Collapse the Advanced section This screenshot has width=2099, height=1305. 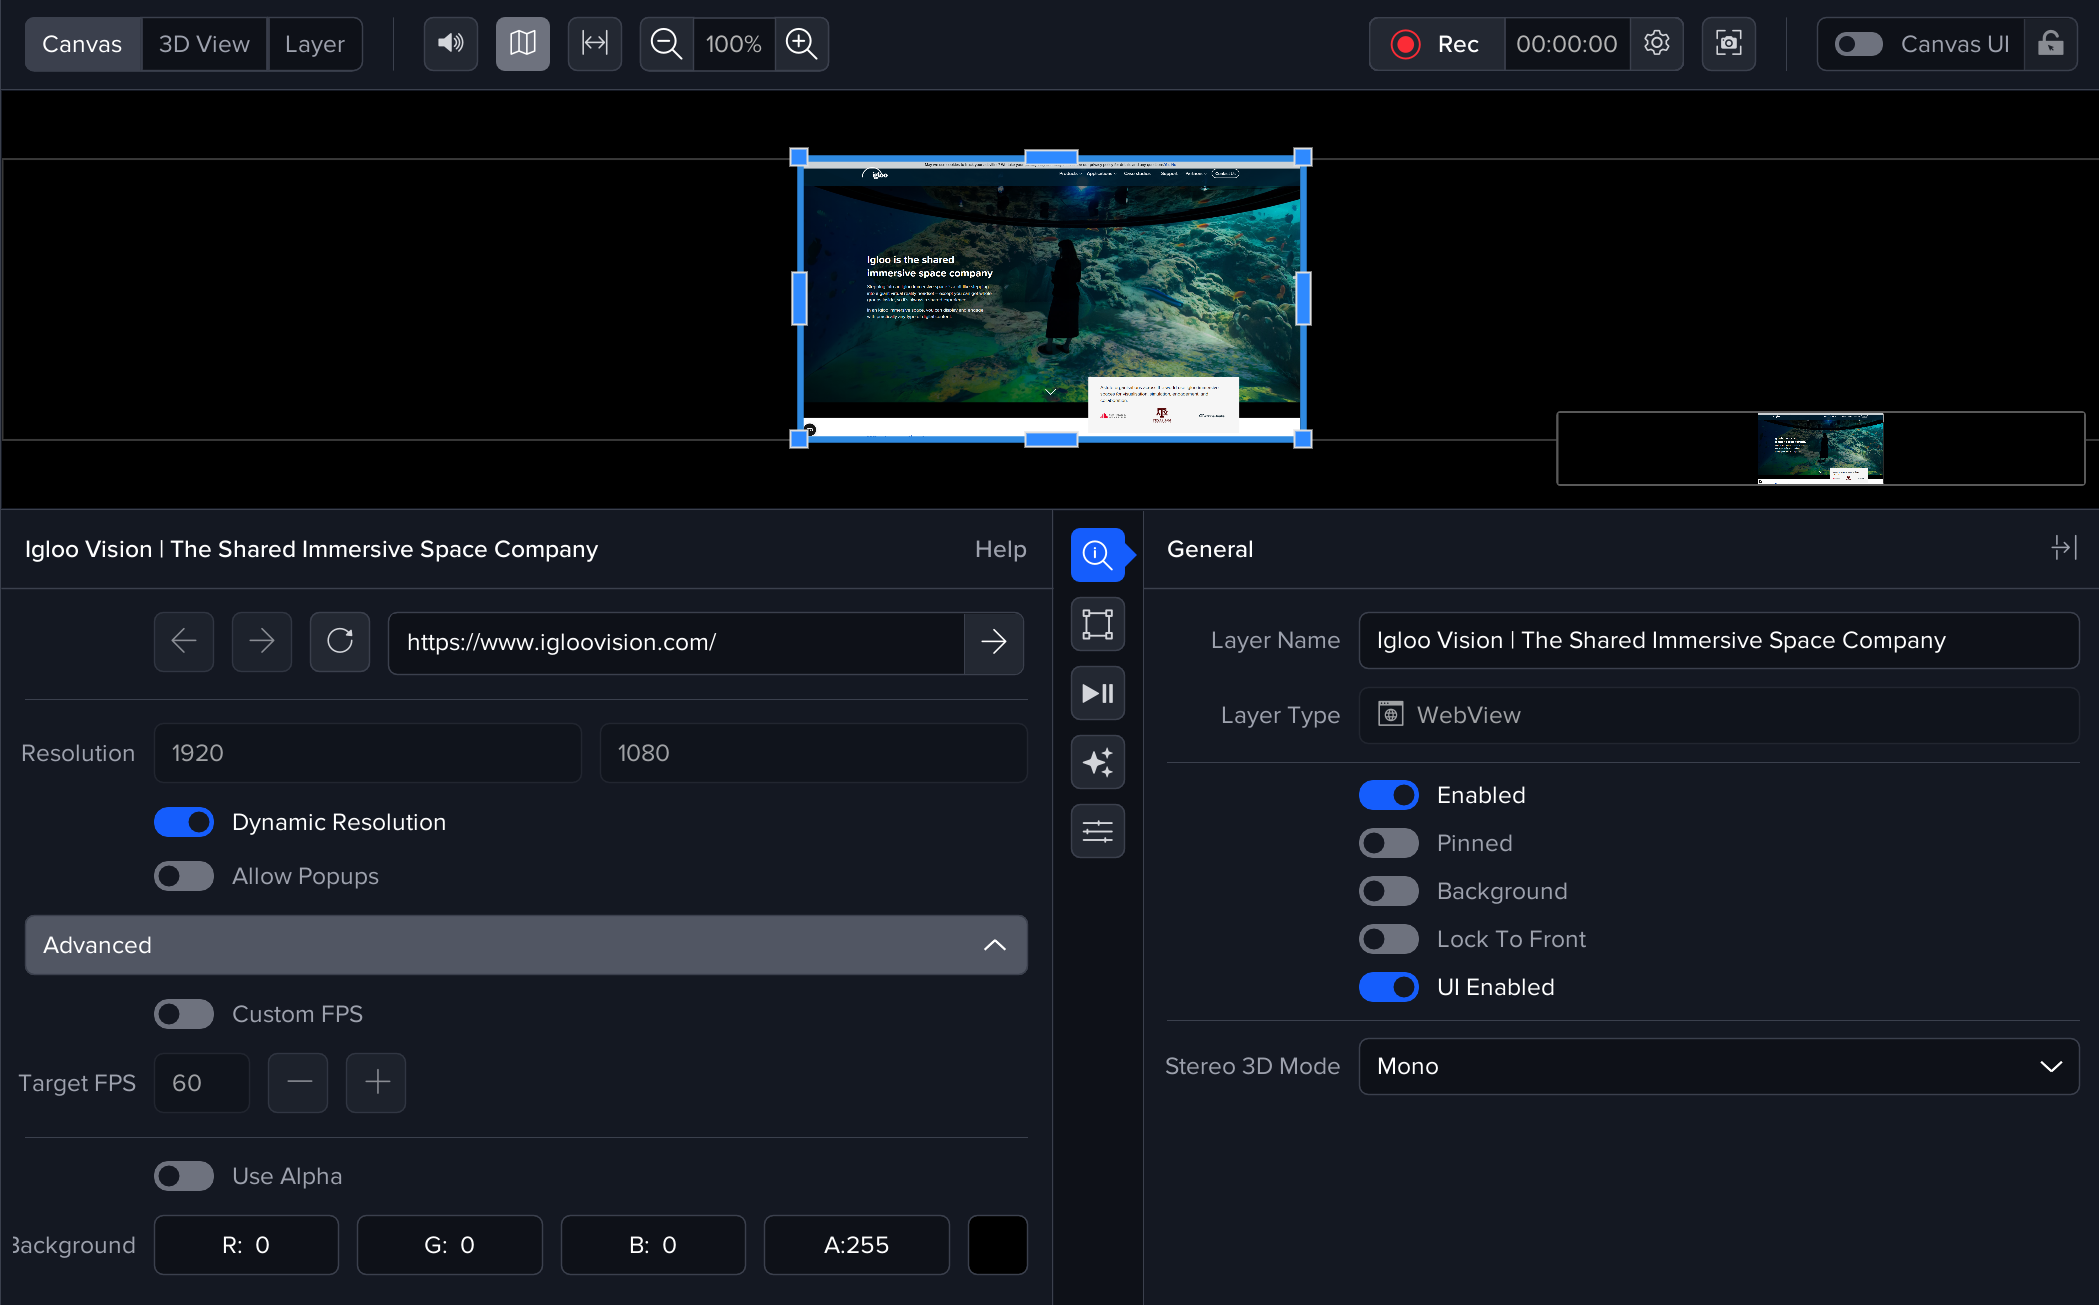point(994,945)
